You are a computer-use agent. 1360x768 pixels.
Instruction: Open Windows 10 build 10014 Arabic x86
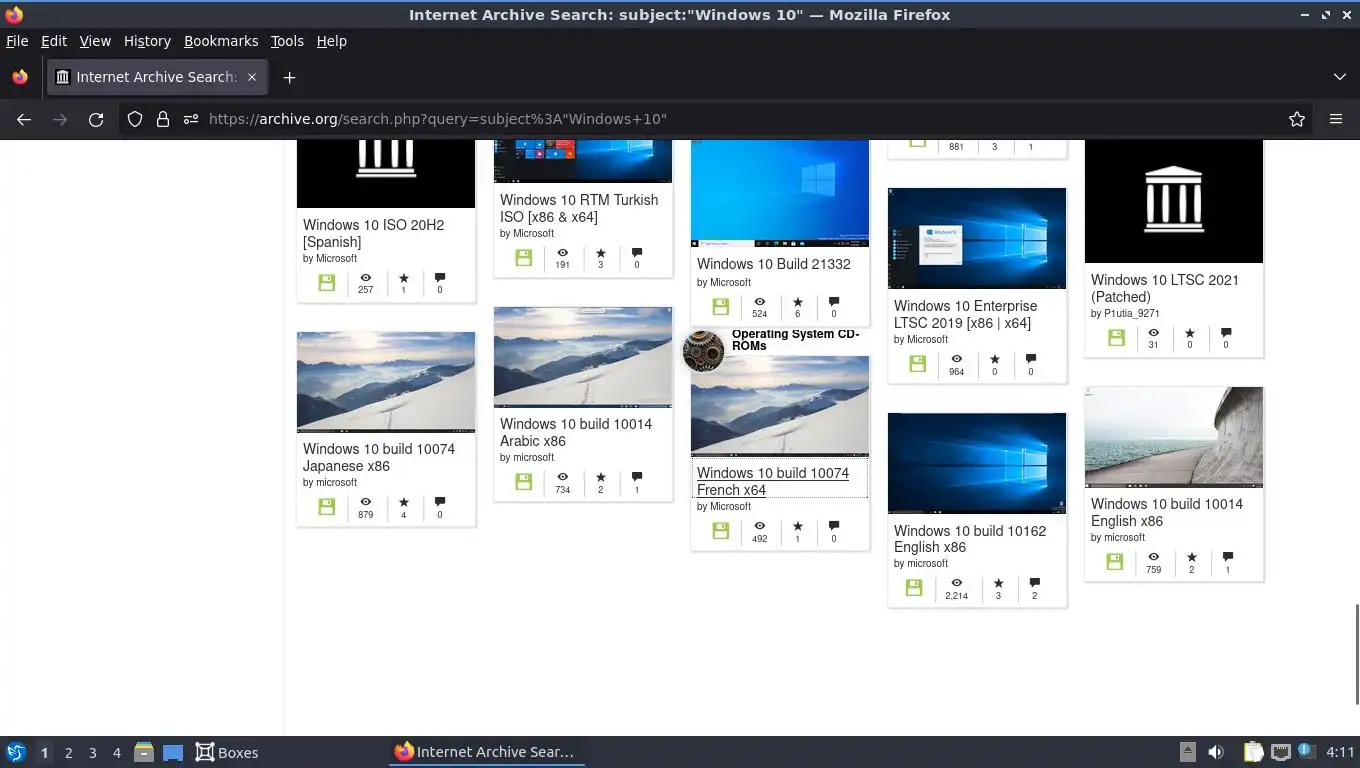pos(576,432)
